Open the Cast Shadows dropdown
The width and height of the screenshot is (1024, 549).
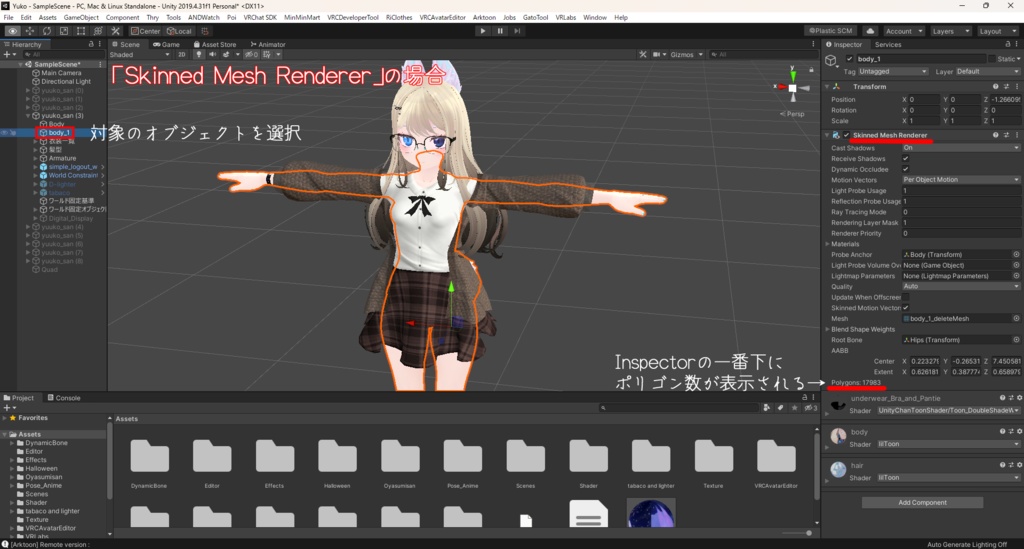pos(961,148)
